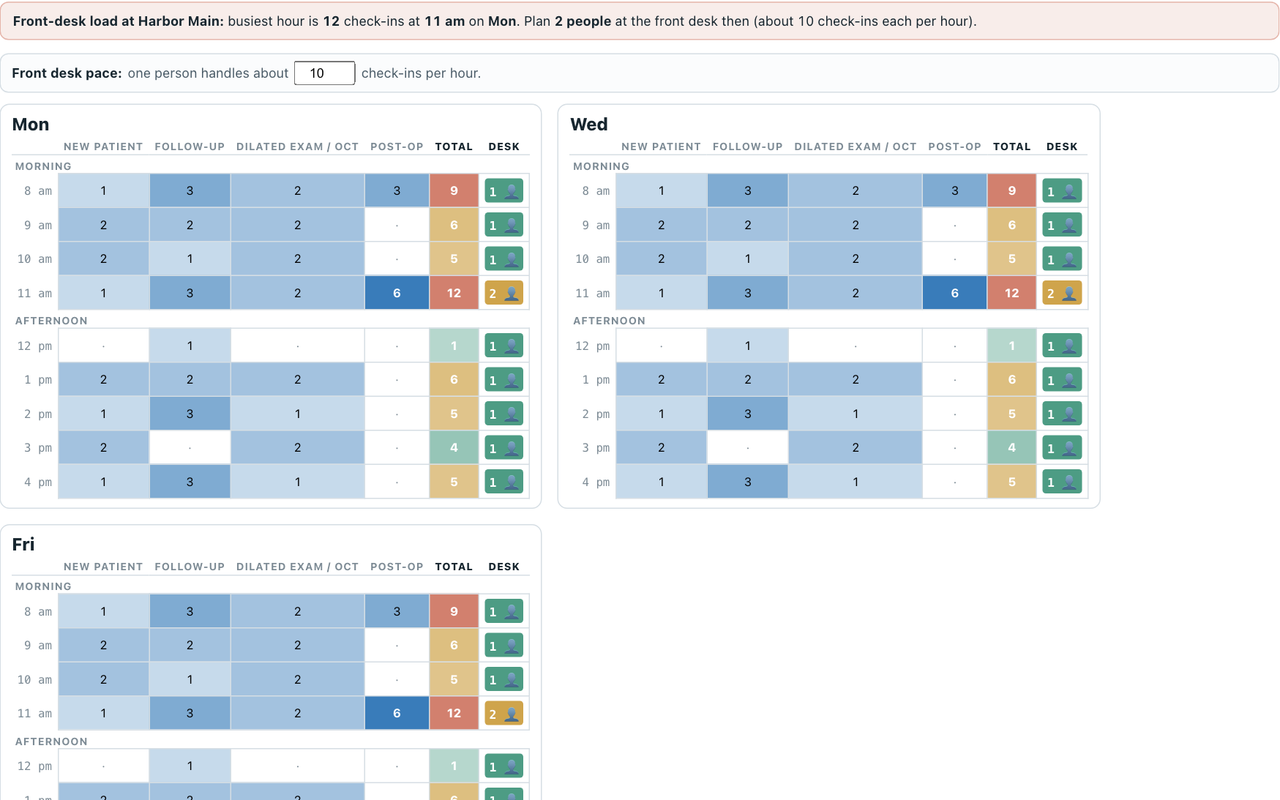Click the Wed 12 pm Total cell showing 1
Viewport: 1280px width, 800px height.
pos(1012,346)
